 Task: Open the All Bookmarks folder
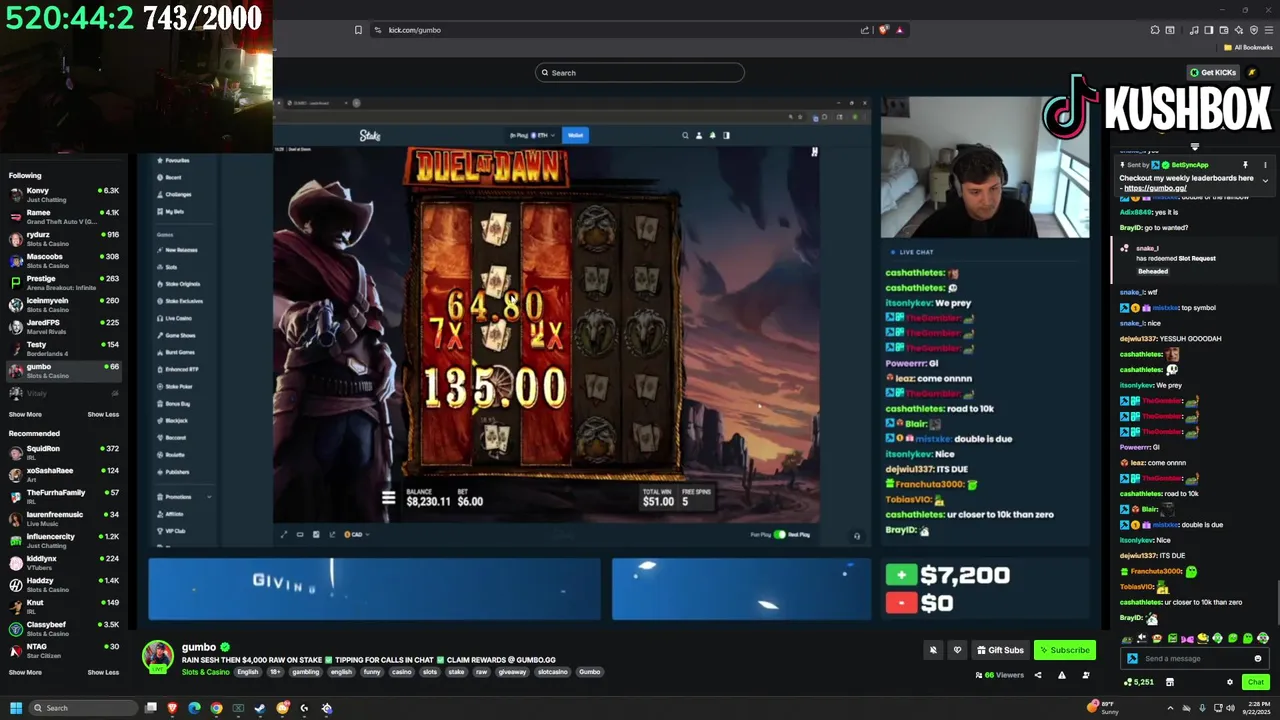pos(1248,47)
